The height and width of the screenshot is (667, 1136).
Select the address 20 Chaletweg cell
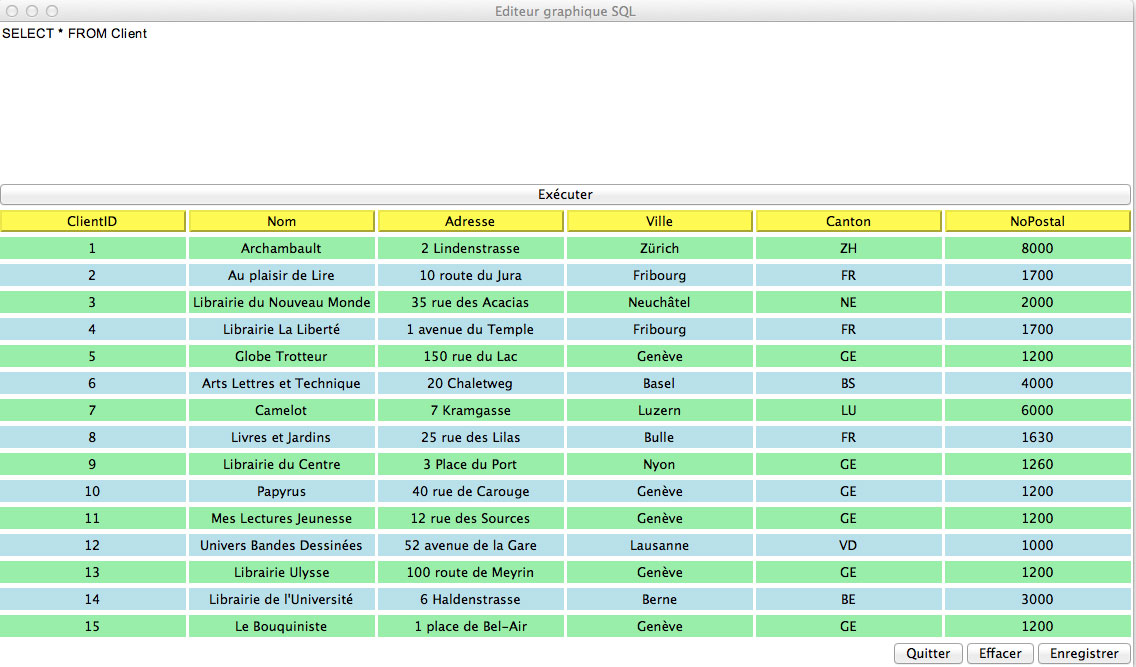tap(470, 383)
